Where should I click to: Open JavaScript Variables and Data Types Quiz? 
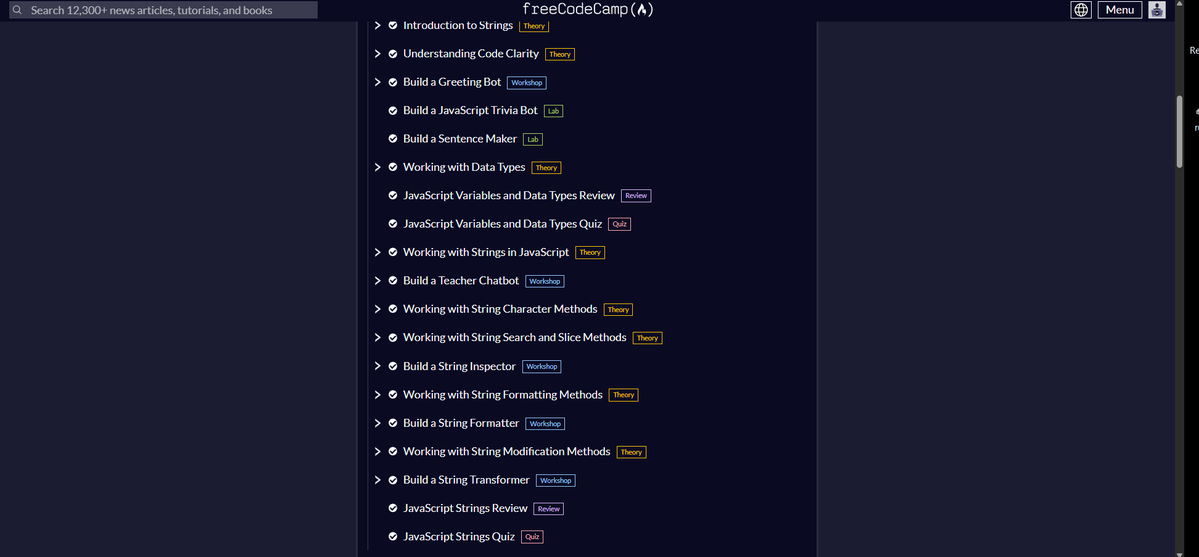point(502,223)
